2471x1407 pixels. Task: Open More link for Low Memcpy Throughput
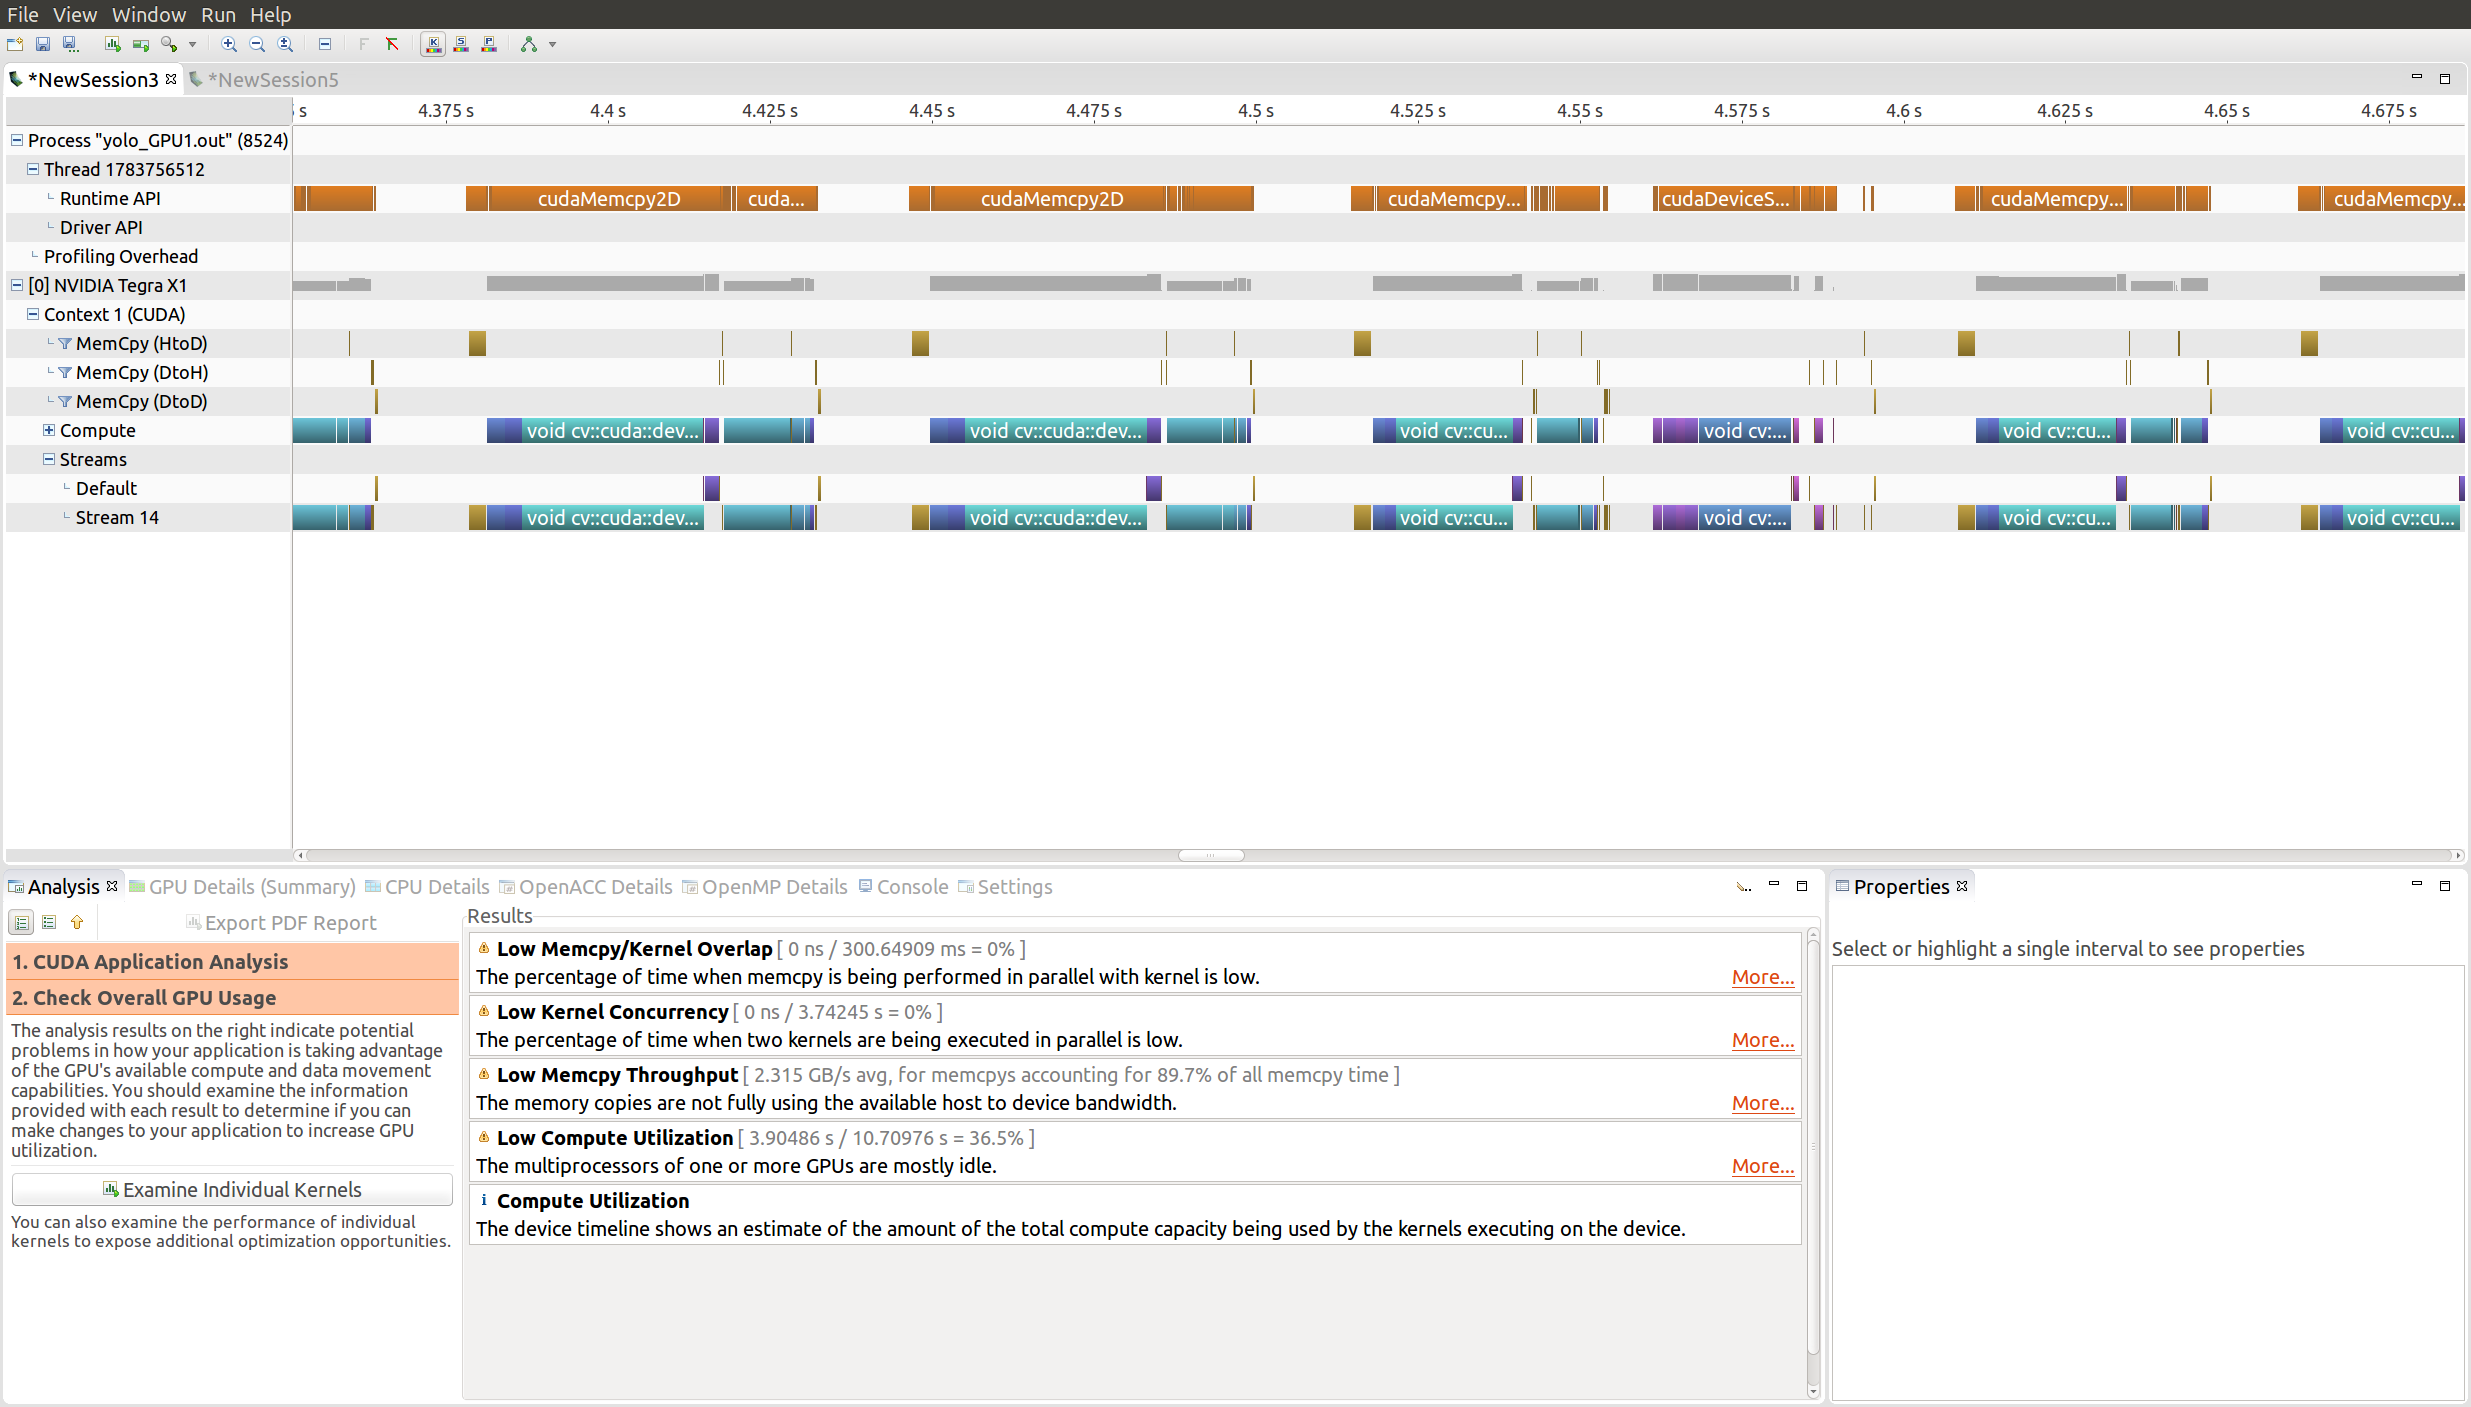click(1762, 1103)
